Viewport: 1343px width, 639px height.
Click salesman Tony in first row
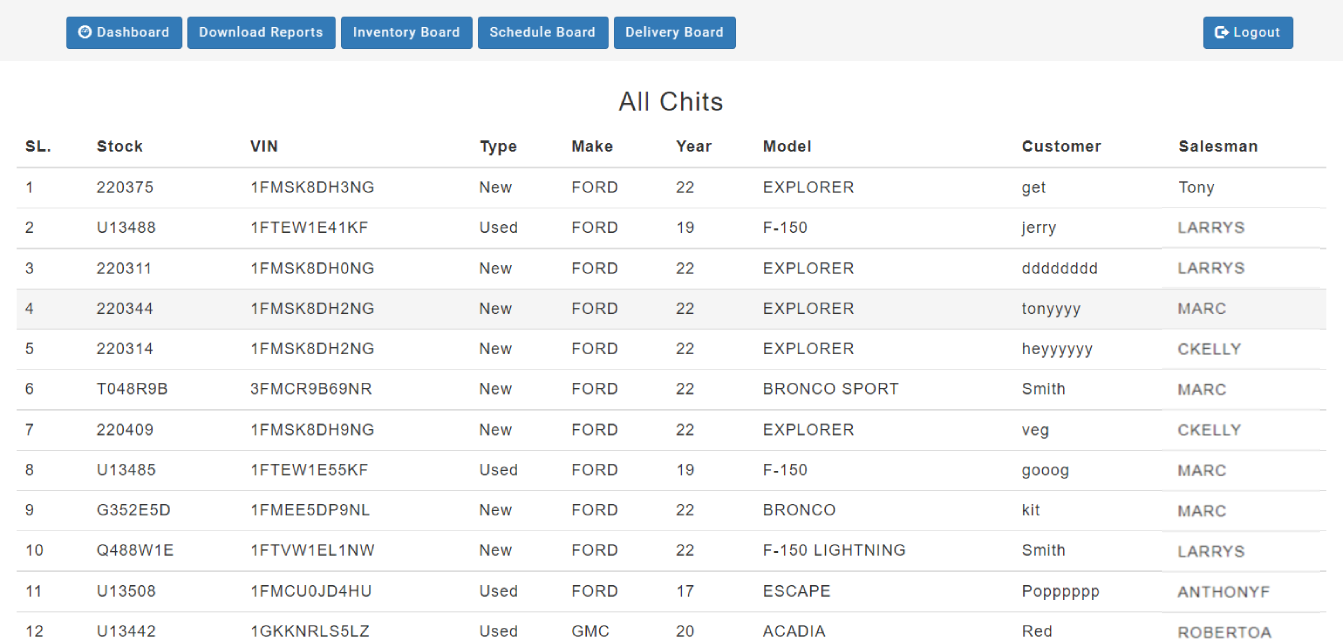click(1196, 187)
